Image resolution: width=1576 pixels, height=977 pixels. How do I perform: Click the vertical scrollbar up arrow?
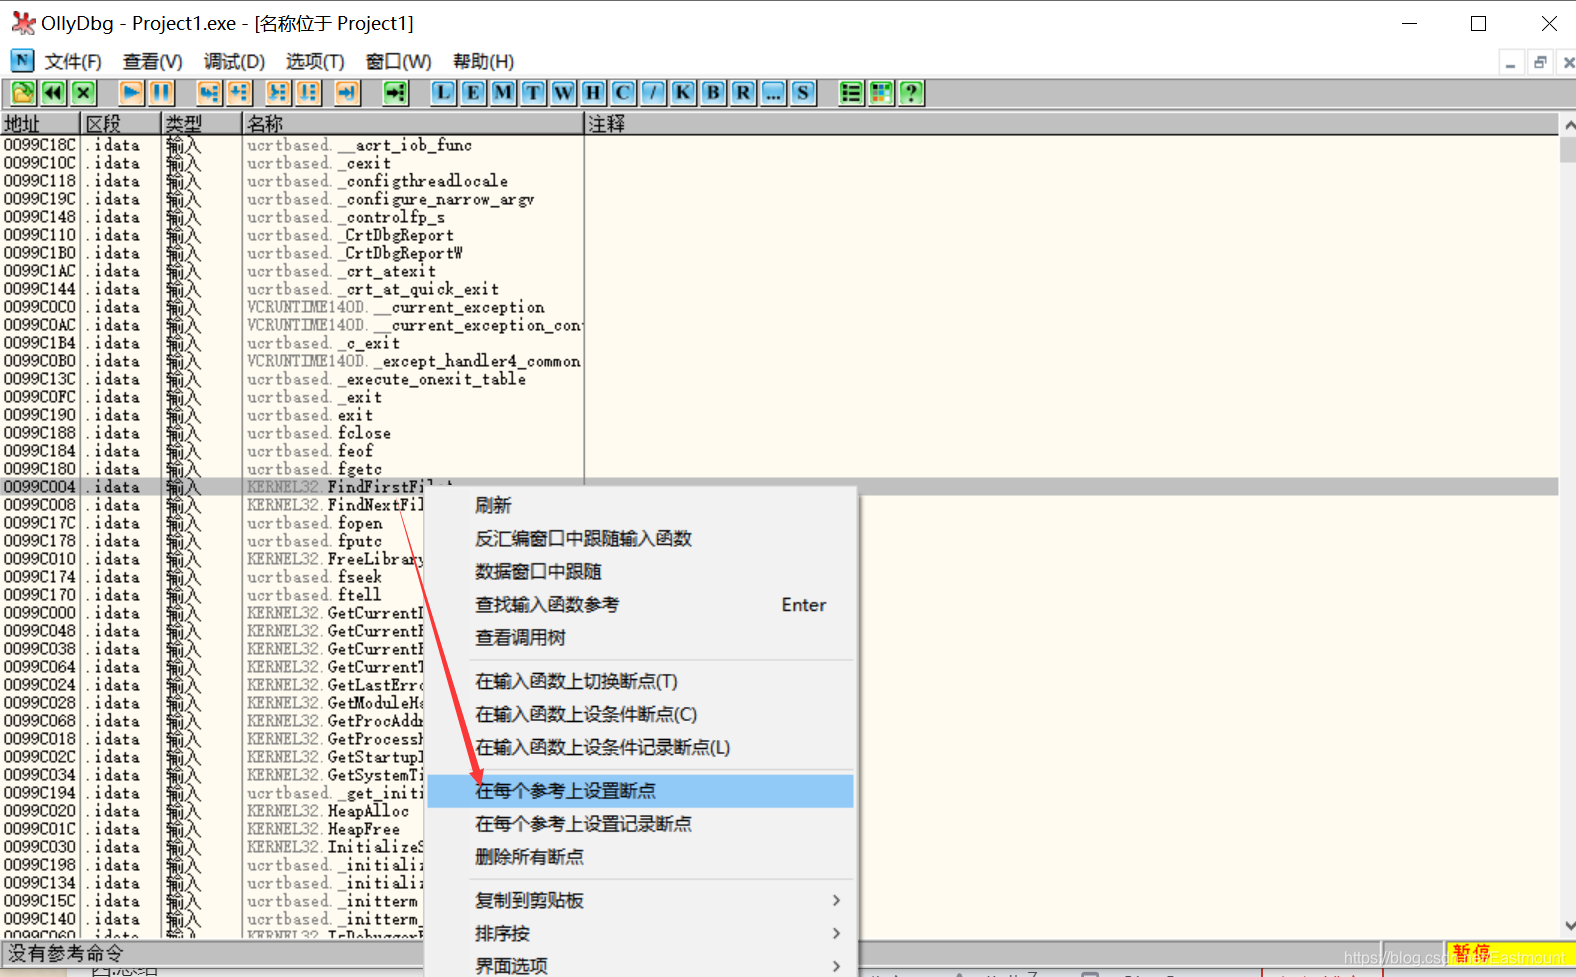click(x=1567, y=125)
